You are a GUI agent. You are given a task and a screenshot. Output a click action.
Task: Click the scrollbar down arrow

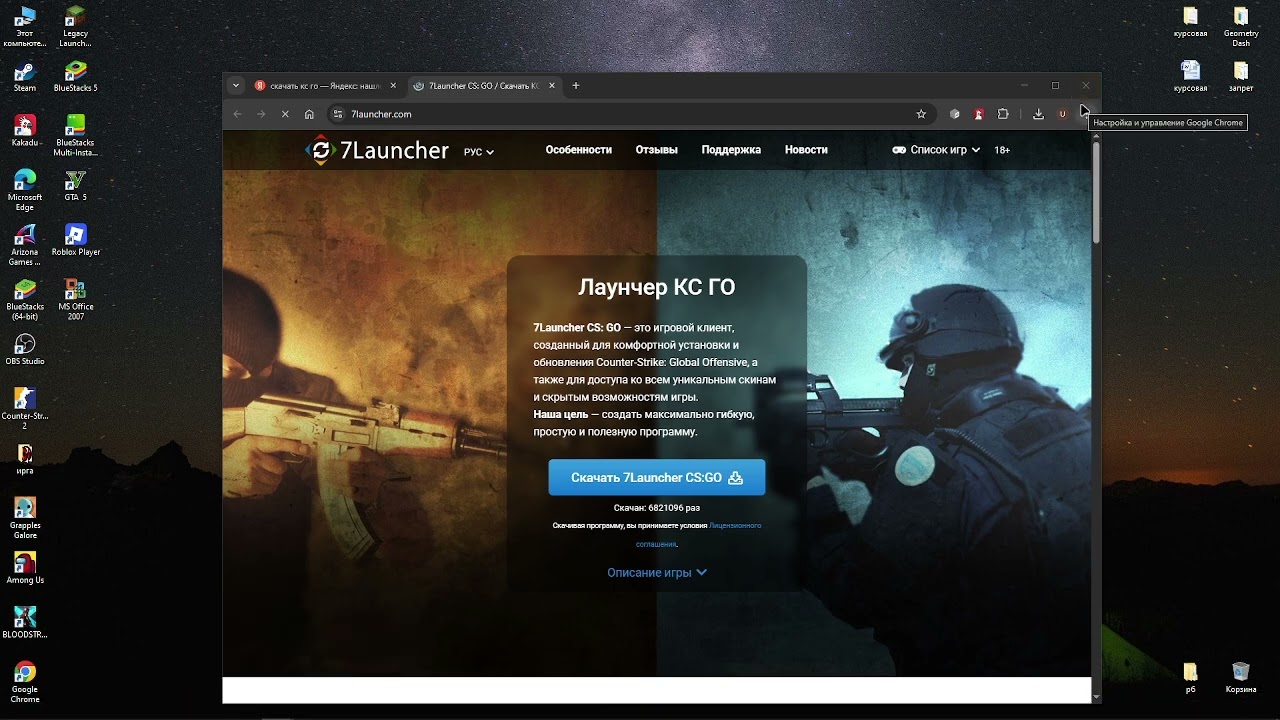(1096, 697)
